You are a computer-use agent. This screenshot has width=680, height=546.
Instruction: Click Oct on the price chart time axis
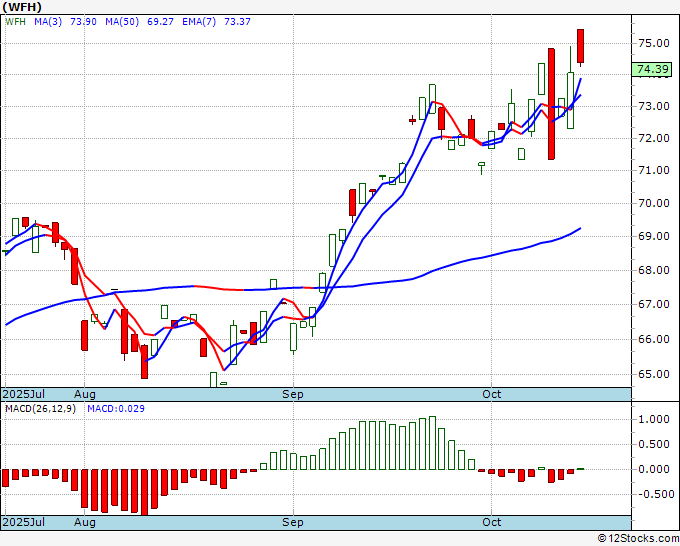[x=491, y=394]
